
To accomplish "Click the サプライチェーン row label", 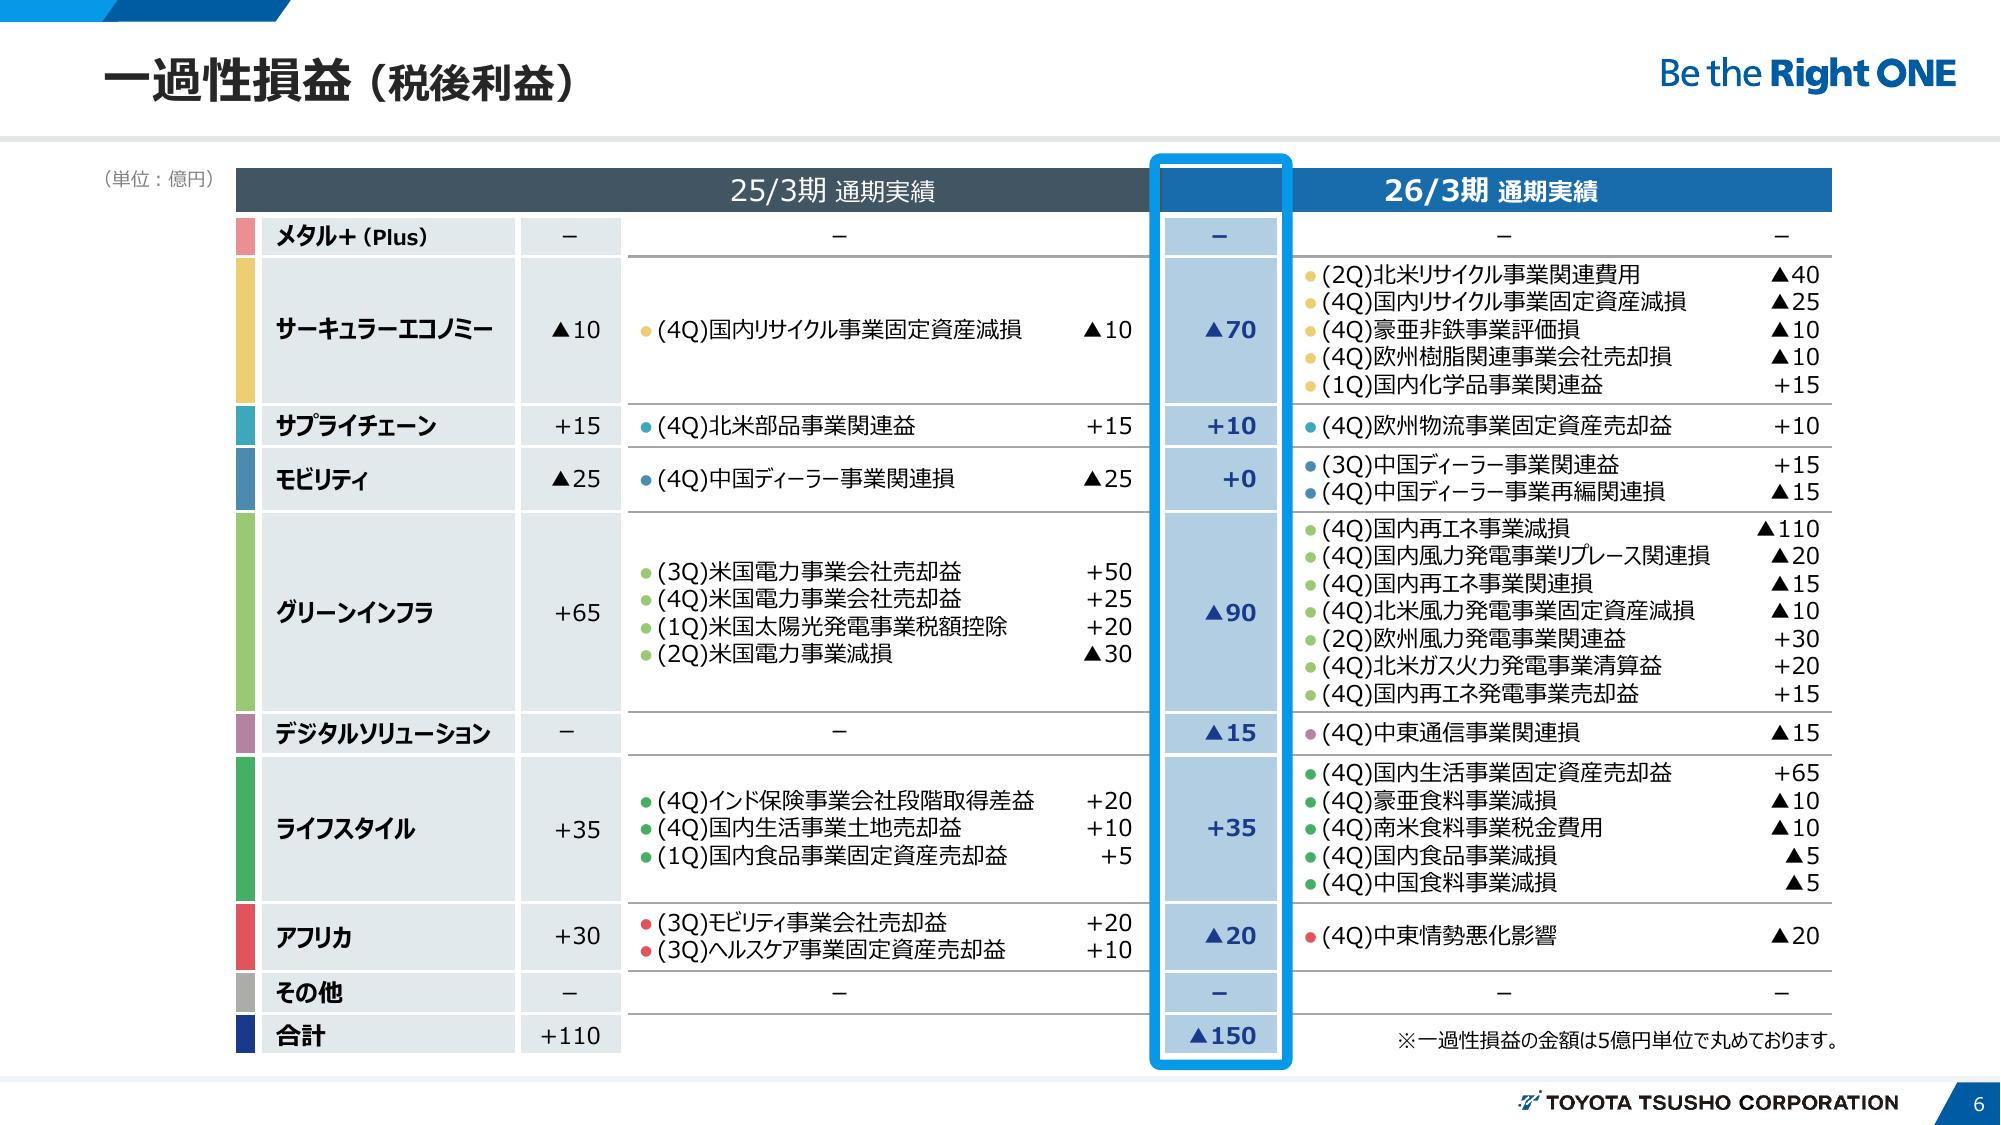I will tap(356, 426).
